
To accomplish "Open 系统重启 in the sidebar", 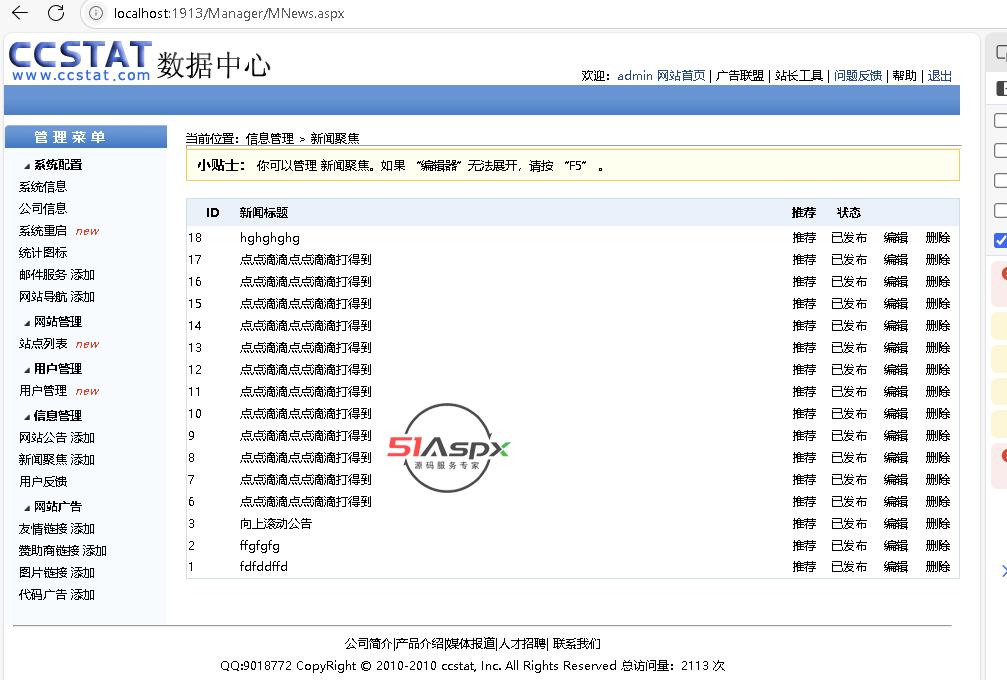I will (x=43, y=231).
